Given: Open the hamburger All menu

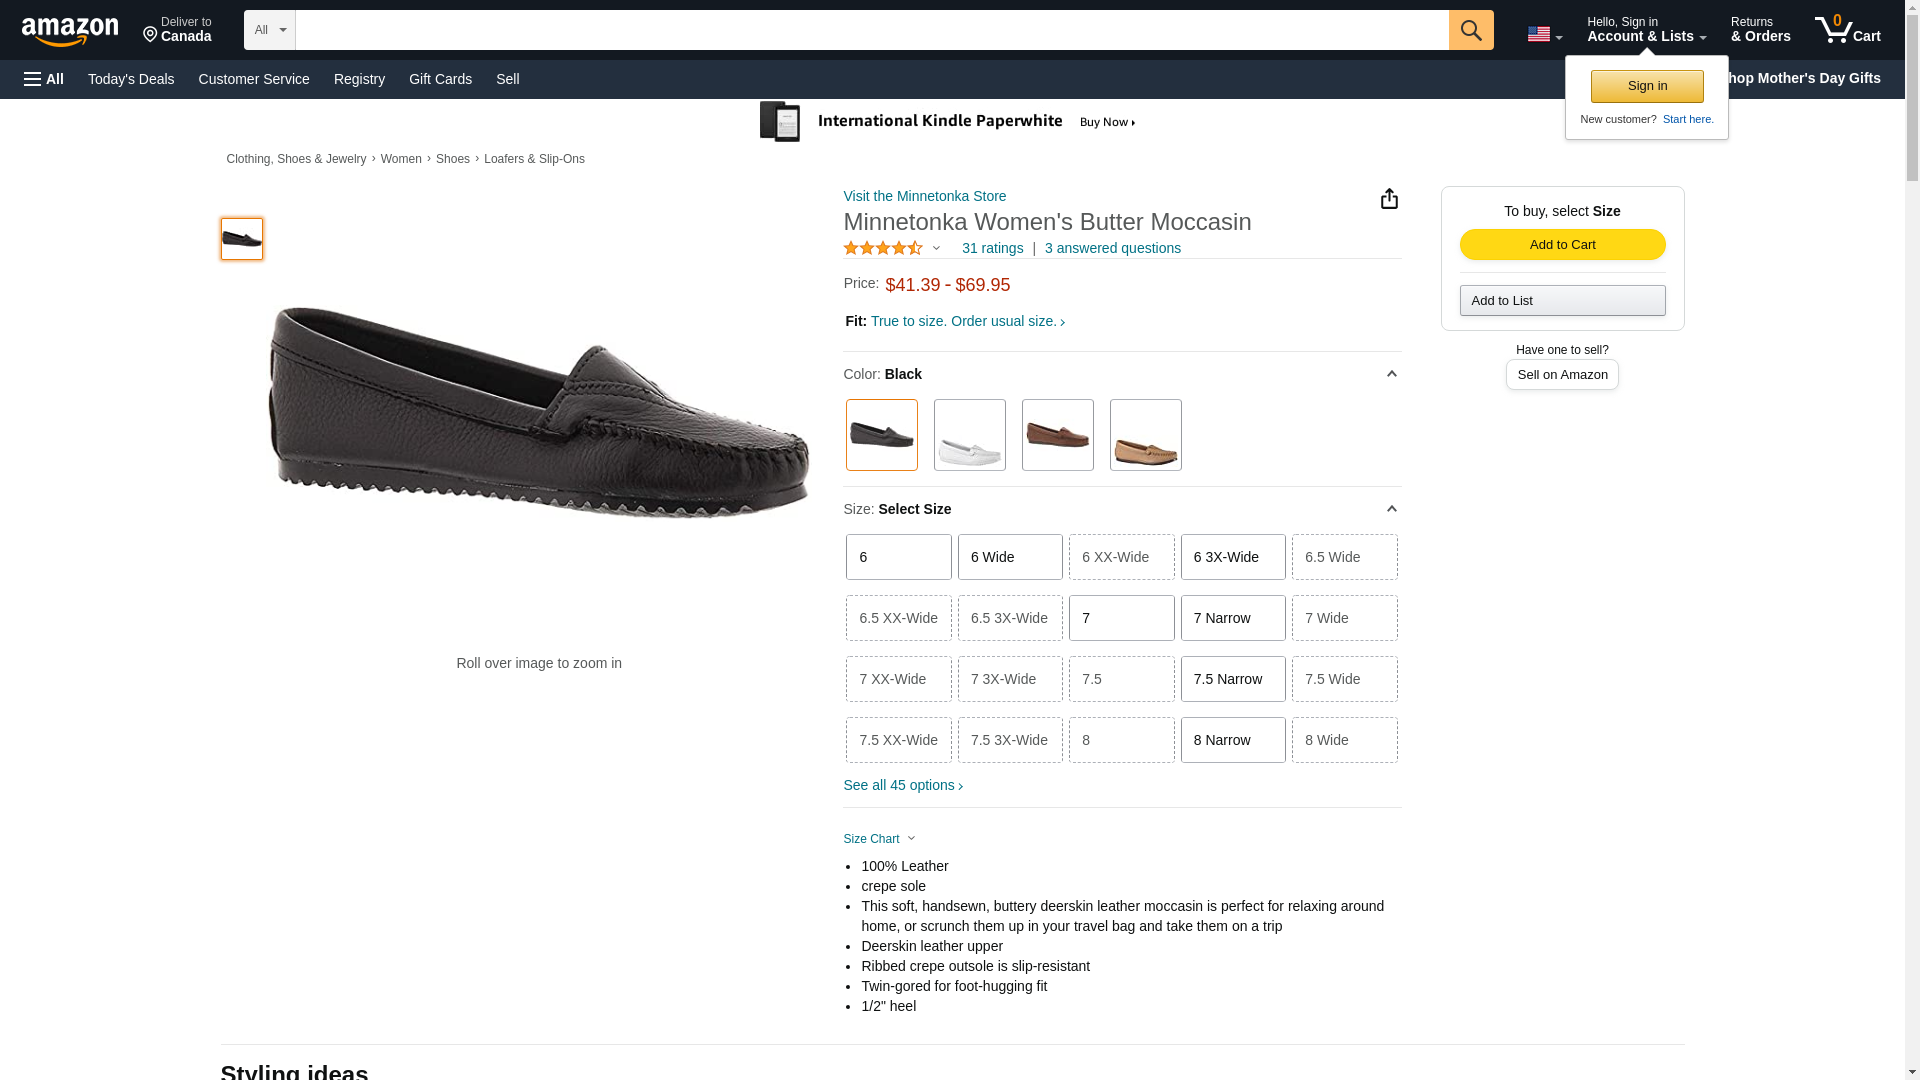Looking at the screenshot, I should [x=44, y=79].
